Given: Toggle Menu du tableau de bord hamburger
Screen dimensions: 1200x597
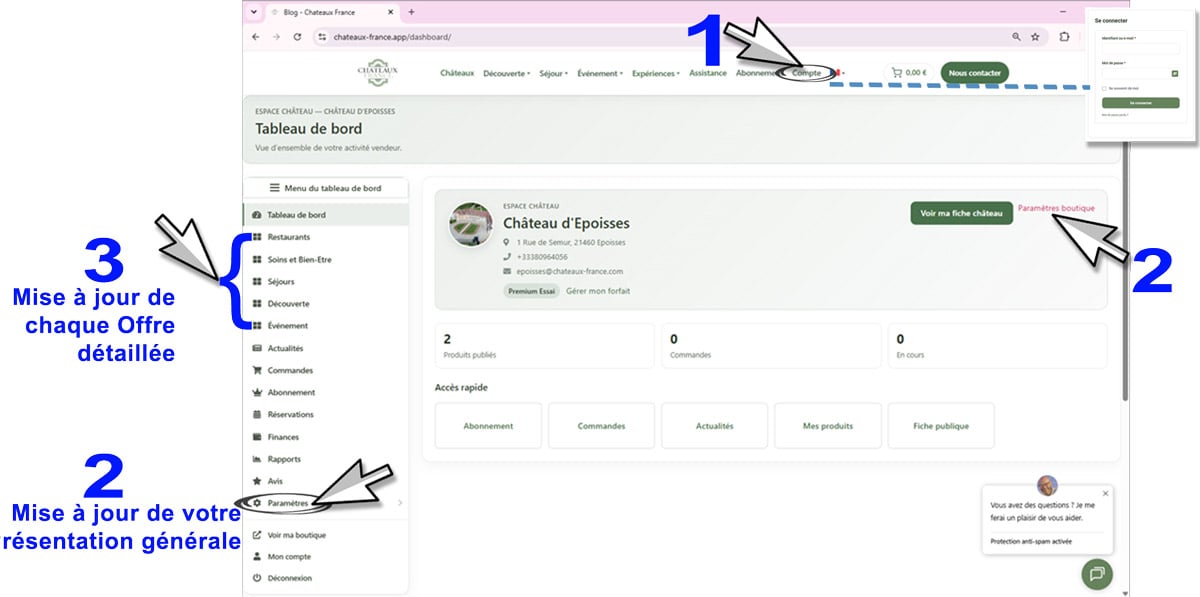Looking at the screenshot, I should point(275,188).
